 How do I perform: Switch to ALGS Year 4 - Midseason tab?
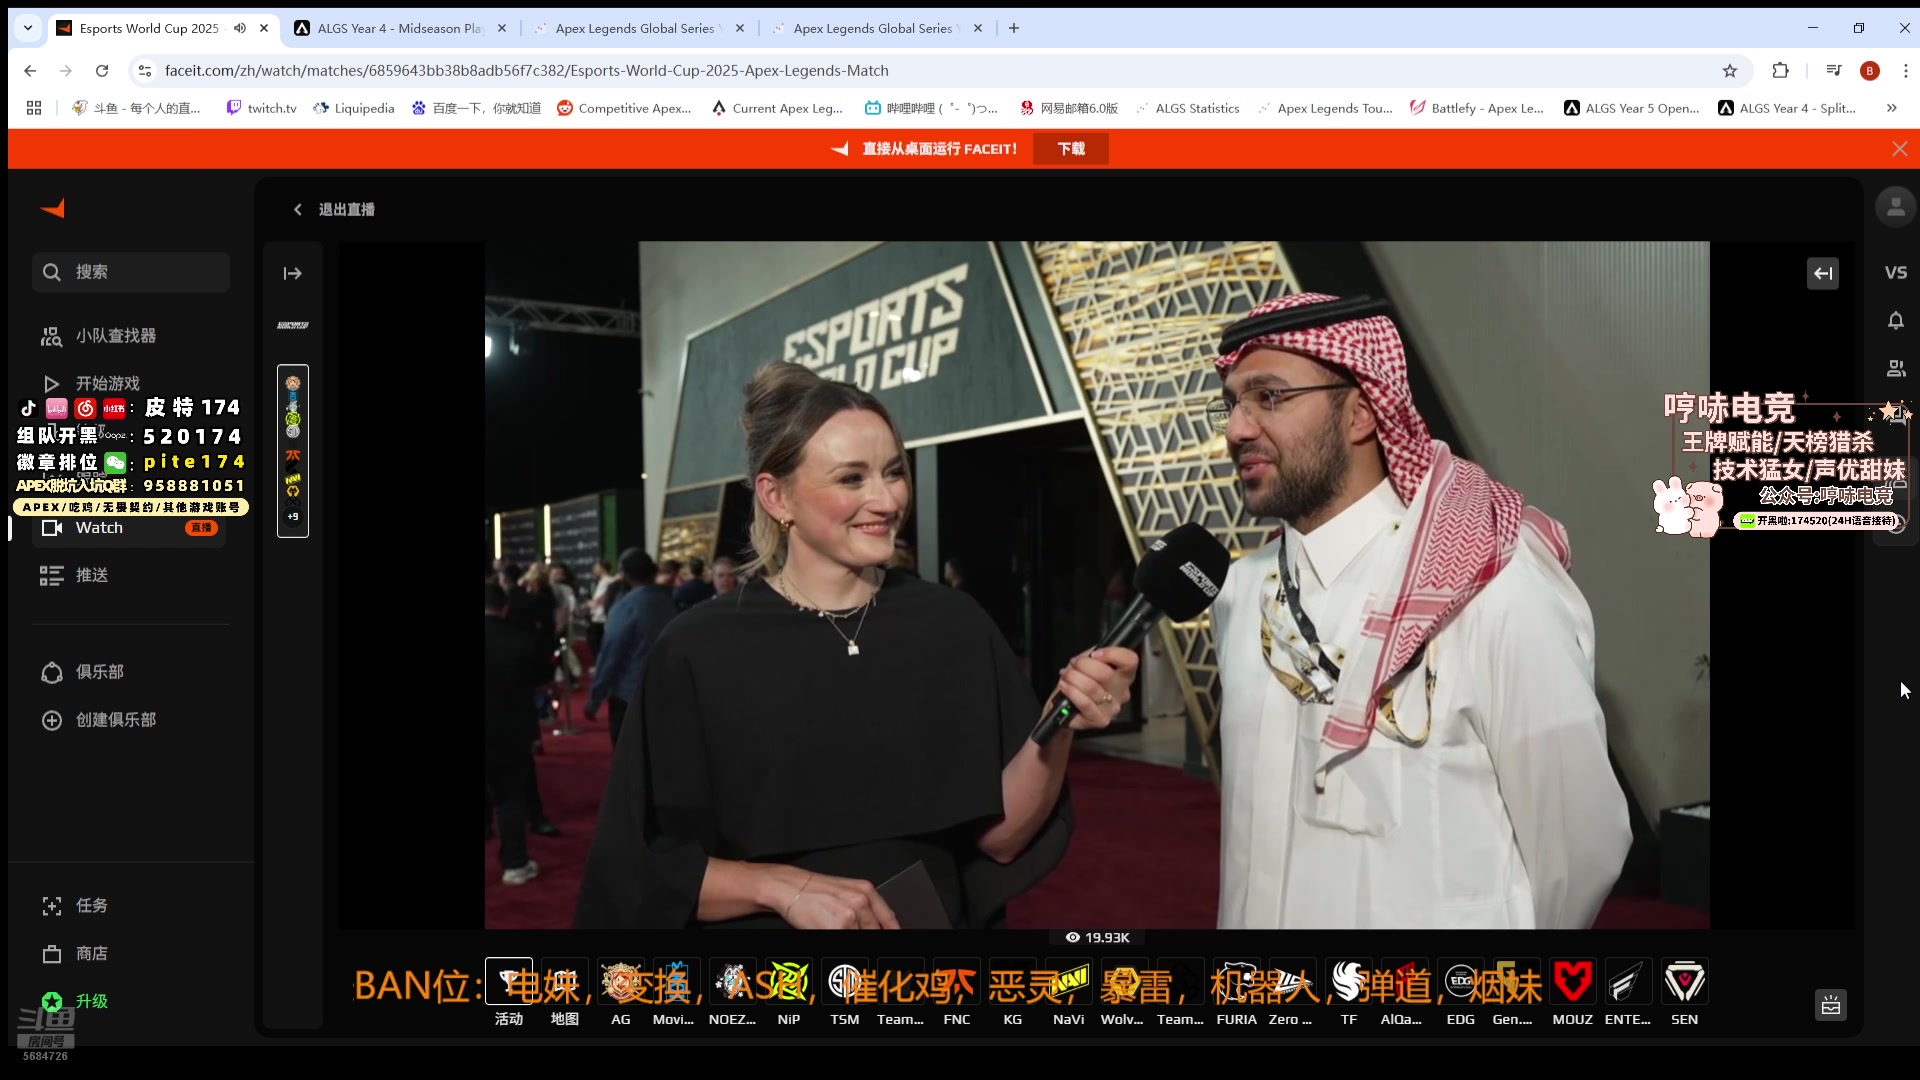[400, 28]
